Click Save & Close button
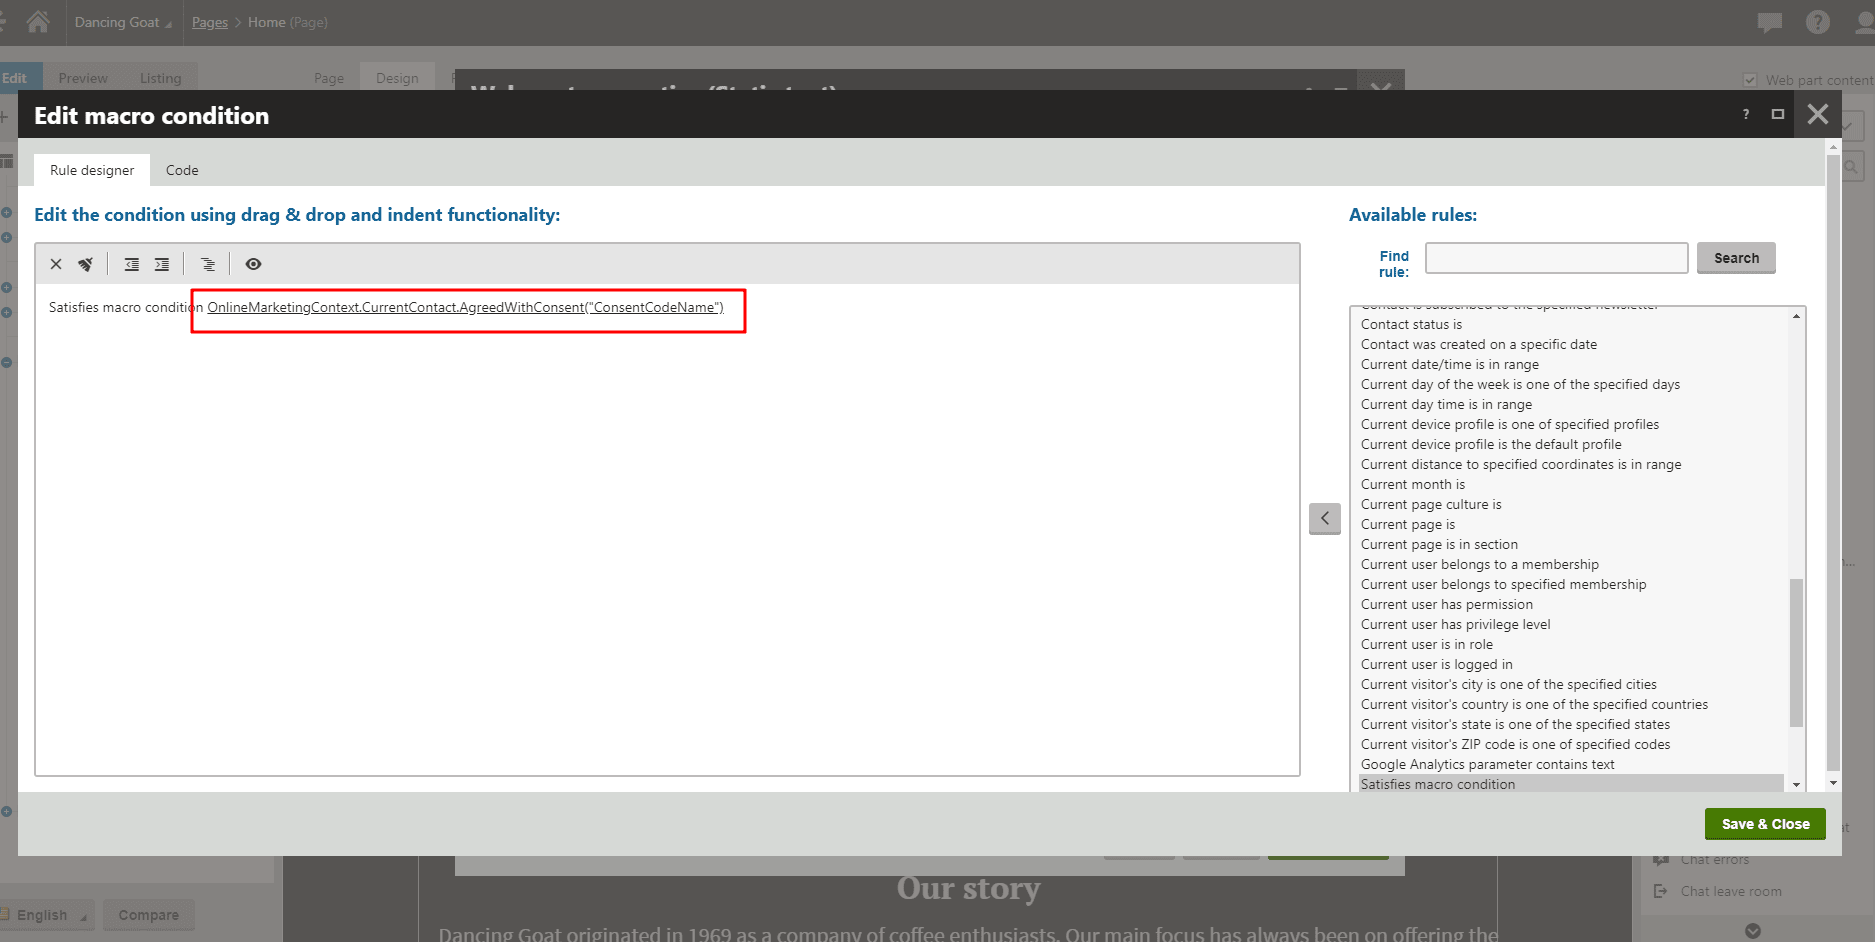The height and width of the screenshot is (942, 1875). tap(1765, 824)
